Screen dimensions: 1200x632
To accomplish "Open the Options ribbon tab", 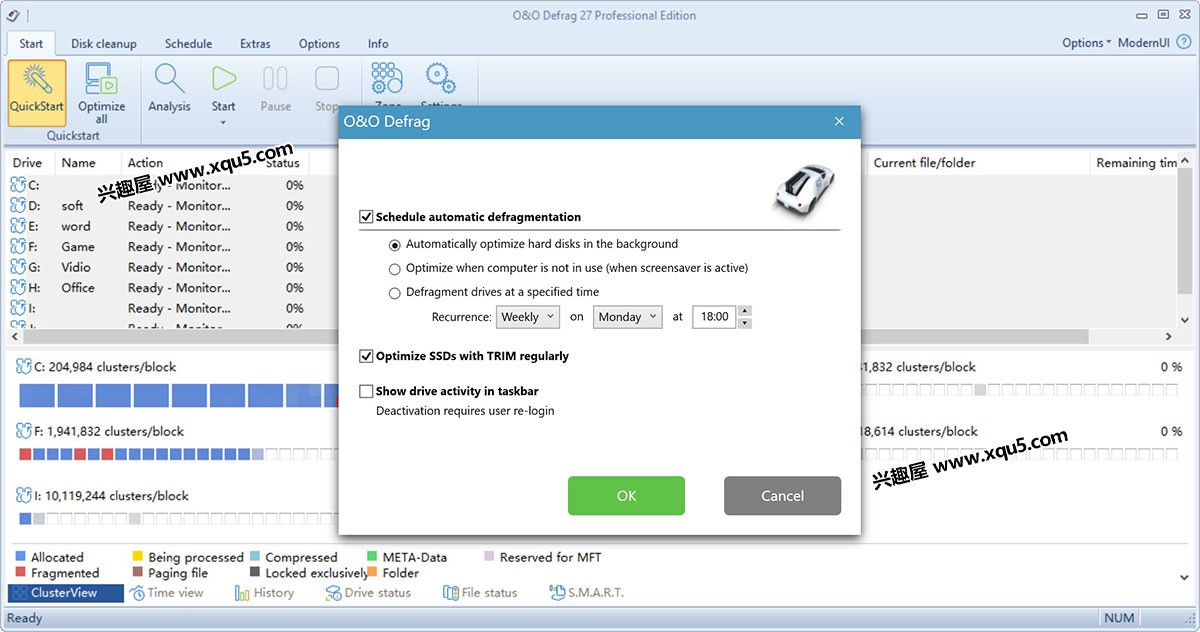I will coord(319,44).
